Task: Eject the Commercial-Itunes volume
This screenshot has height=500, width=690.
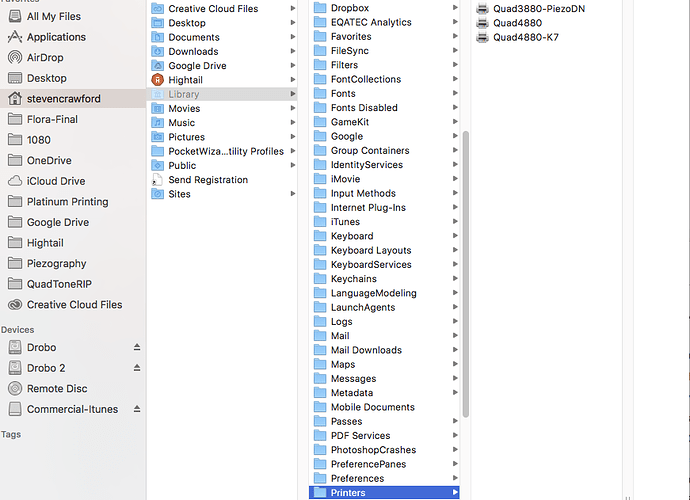Action: click(137, 409)
